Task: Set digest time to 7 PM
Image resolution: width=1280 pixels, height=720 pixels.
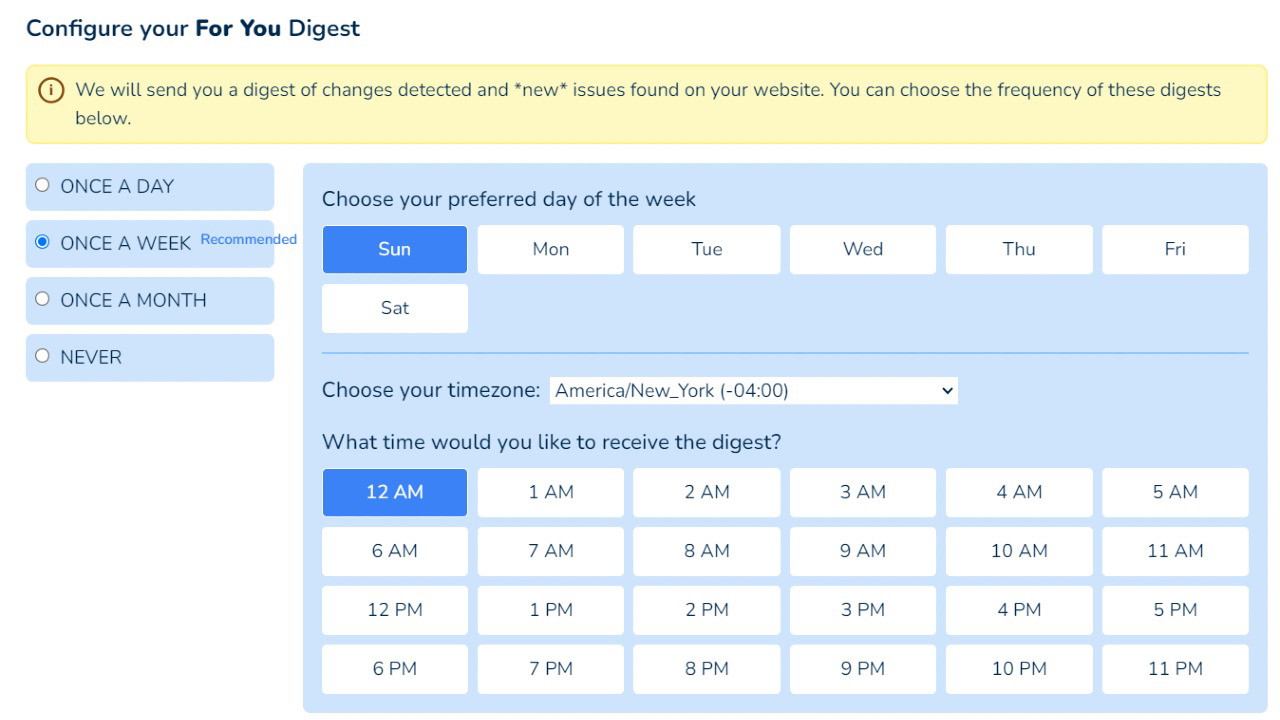Action: (x=550, y=669)
